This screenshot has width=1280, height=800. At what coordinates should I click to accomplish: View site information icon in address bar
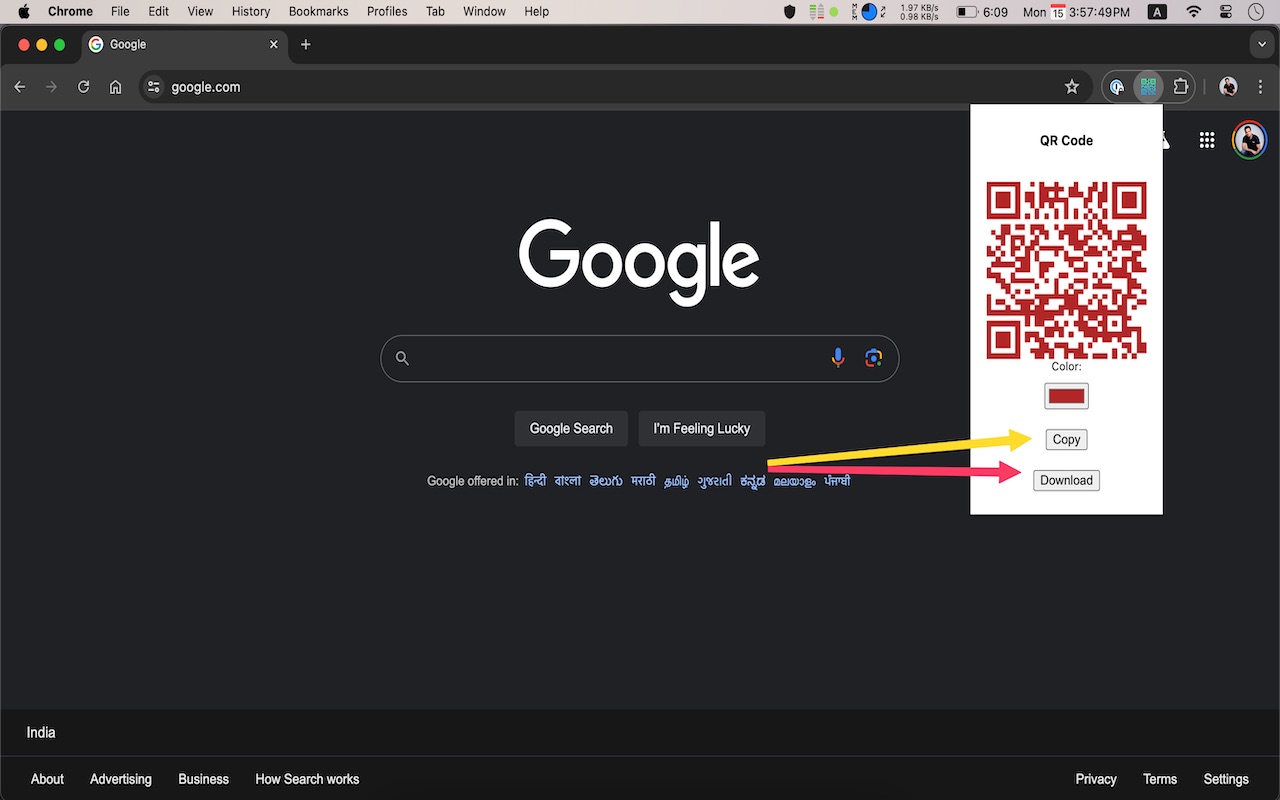click(154, 87)
